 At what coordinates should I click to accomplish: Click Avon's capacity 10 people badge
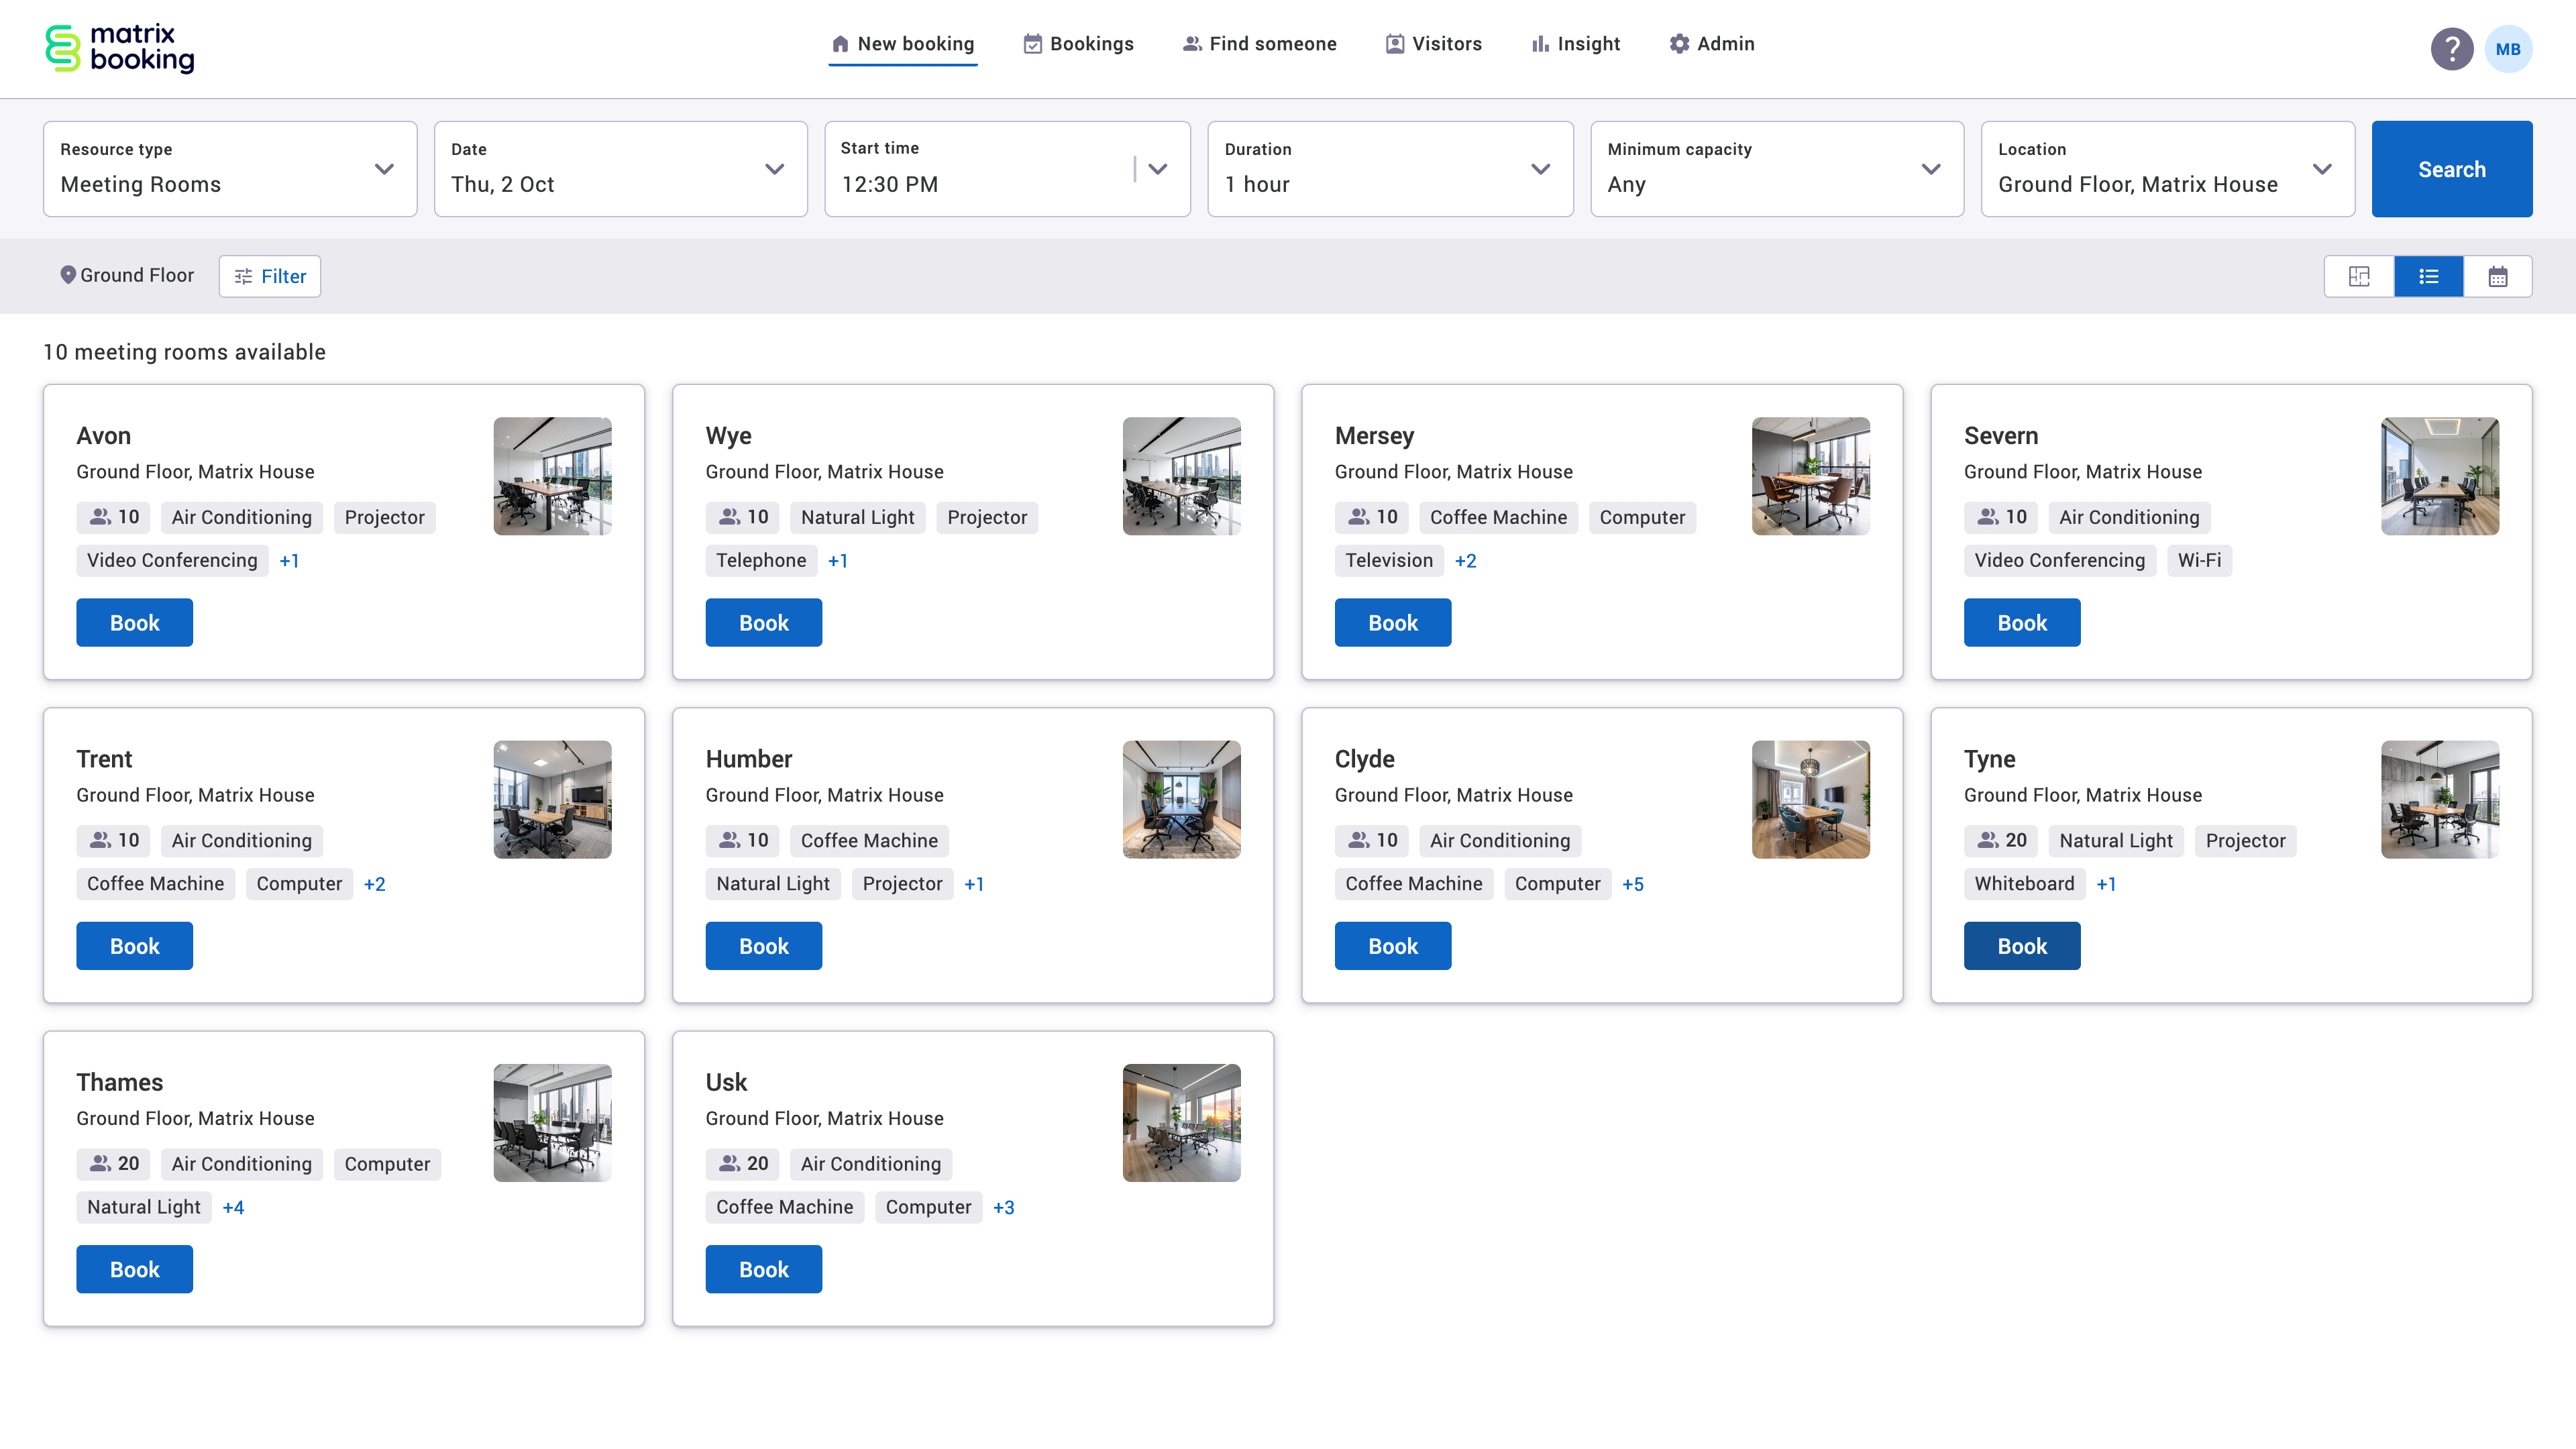pos(114,517)
